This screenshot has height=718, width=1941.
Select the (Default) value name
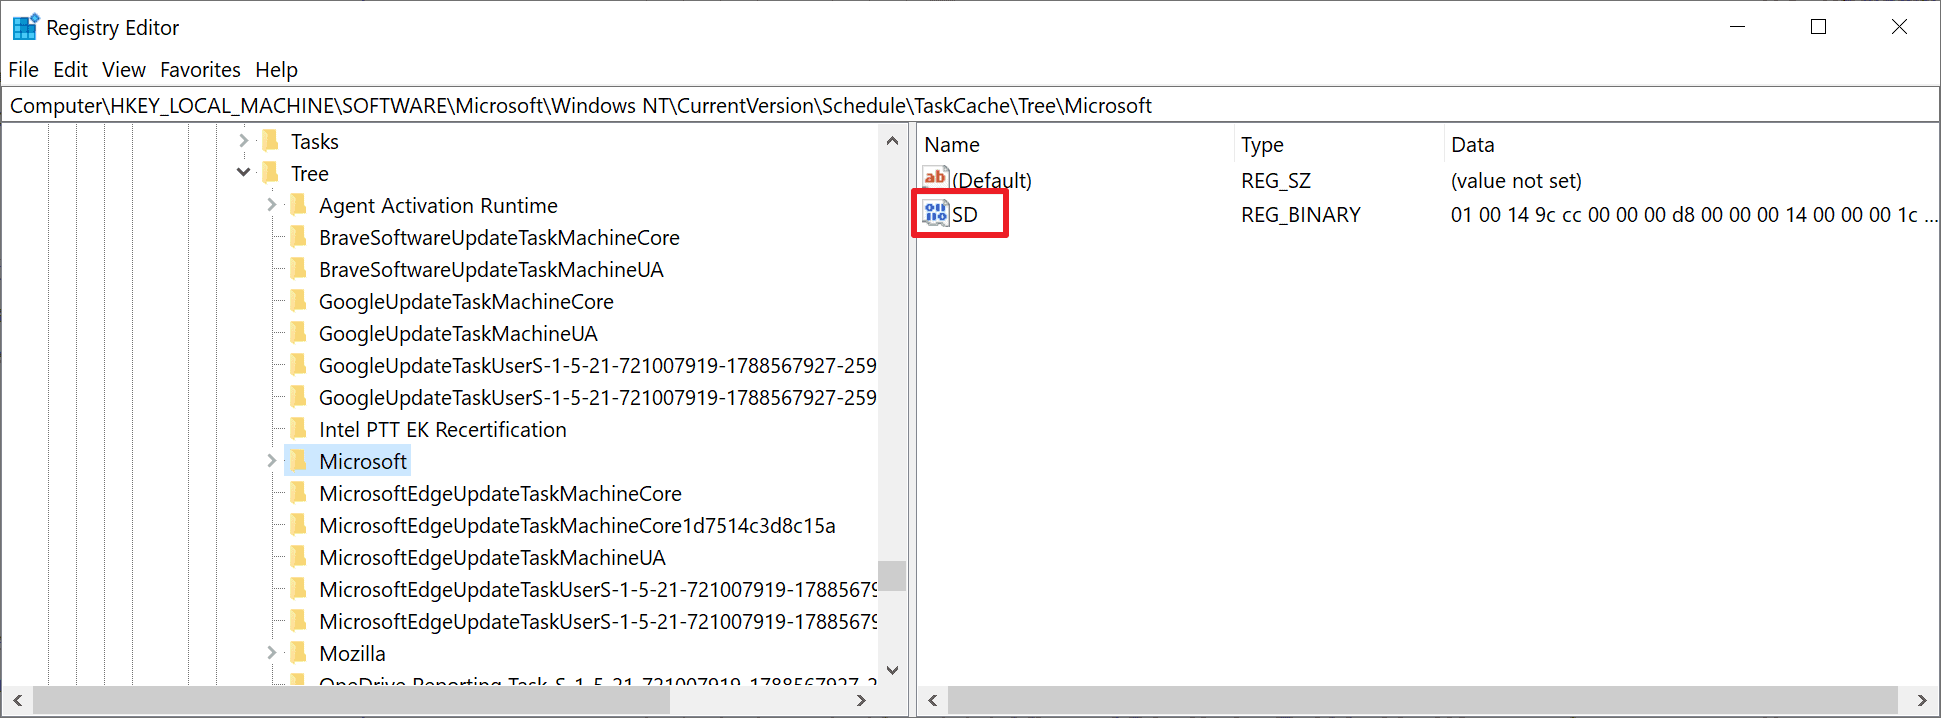pos(992,181)
